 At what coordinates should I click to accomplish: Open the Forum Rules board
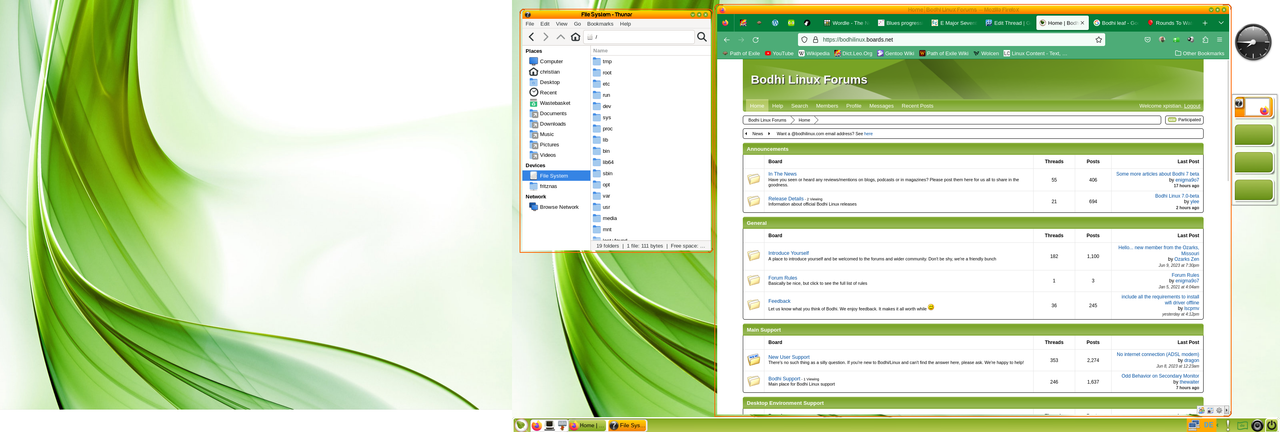coord(782,278)
